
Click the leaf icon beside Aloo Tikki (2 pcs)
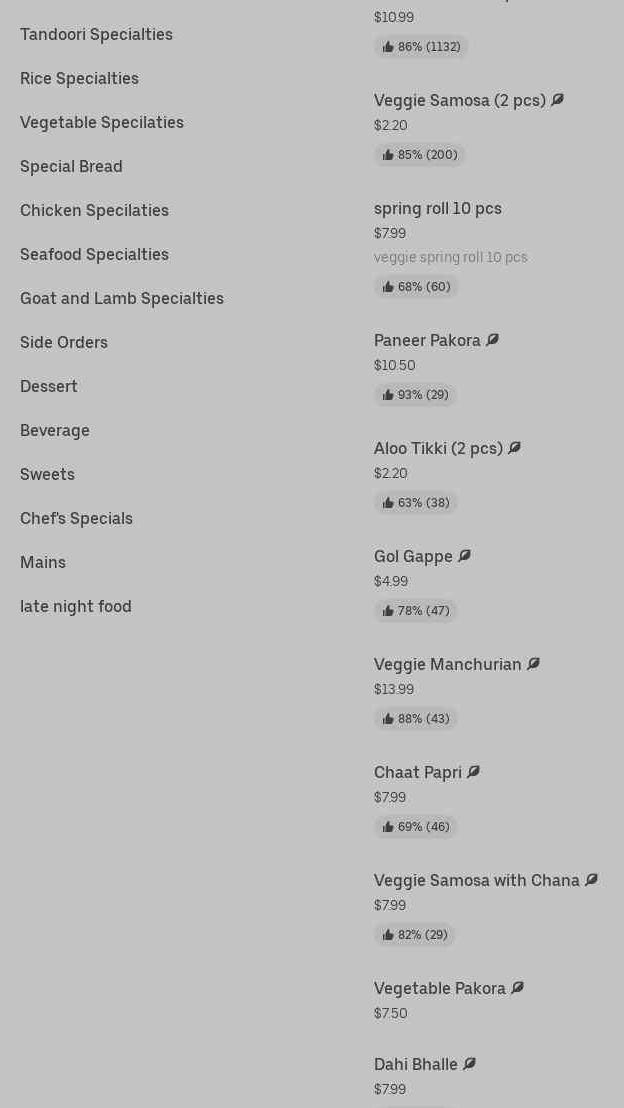(x=514, y=448)
